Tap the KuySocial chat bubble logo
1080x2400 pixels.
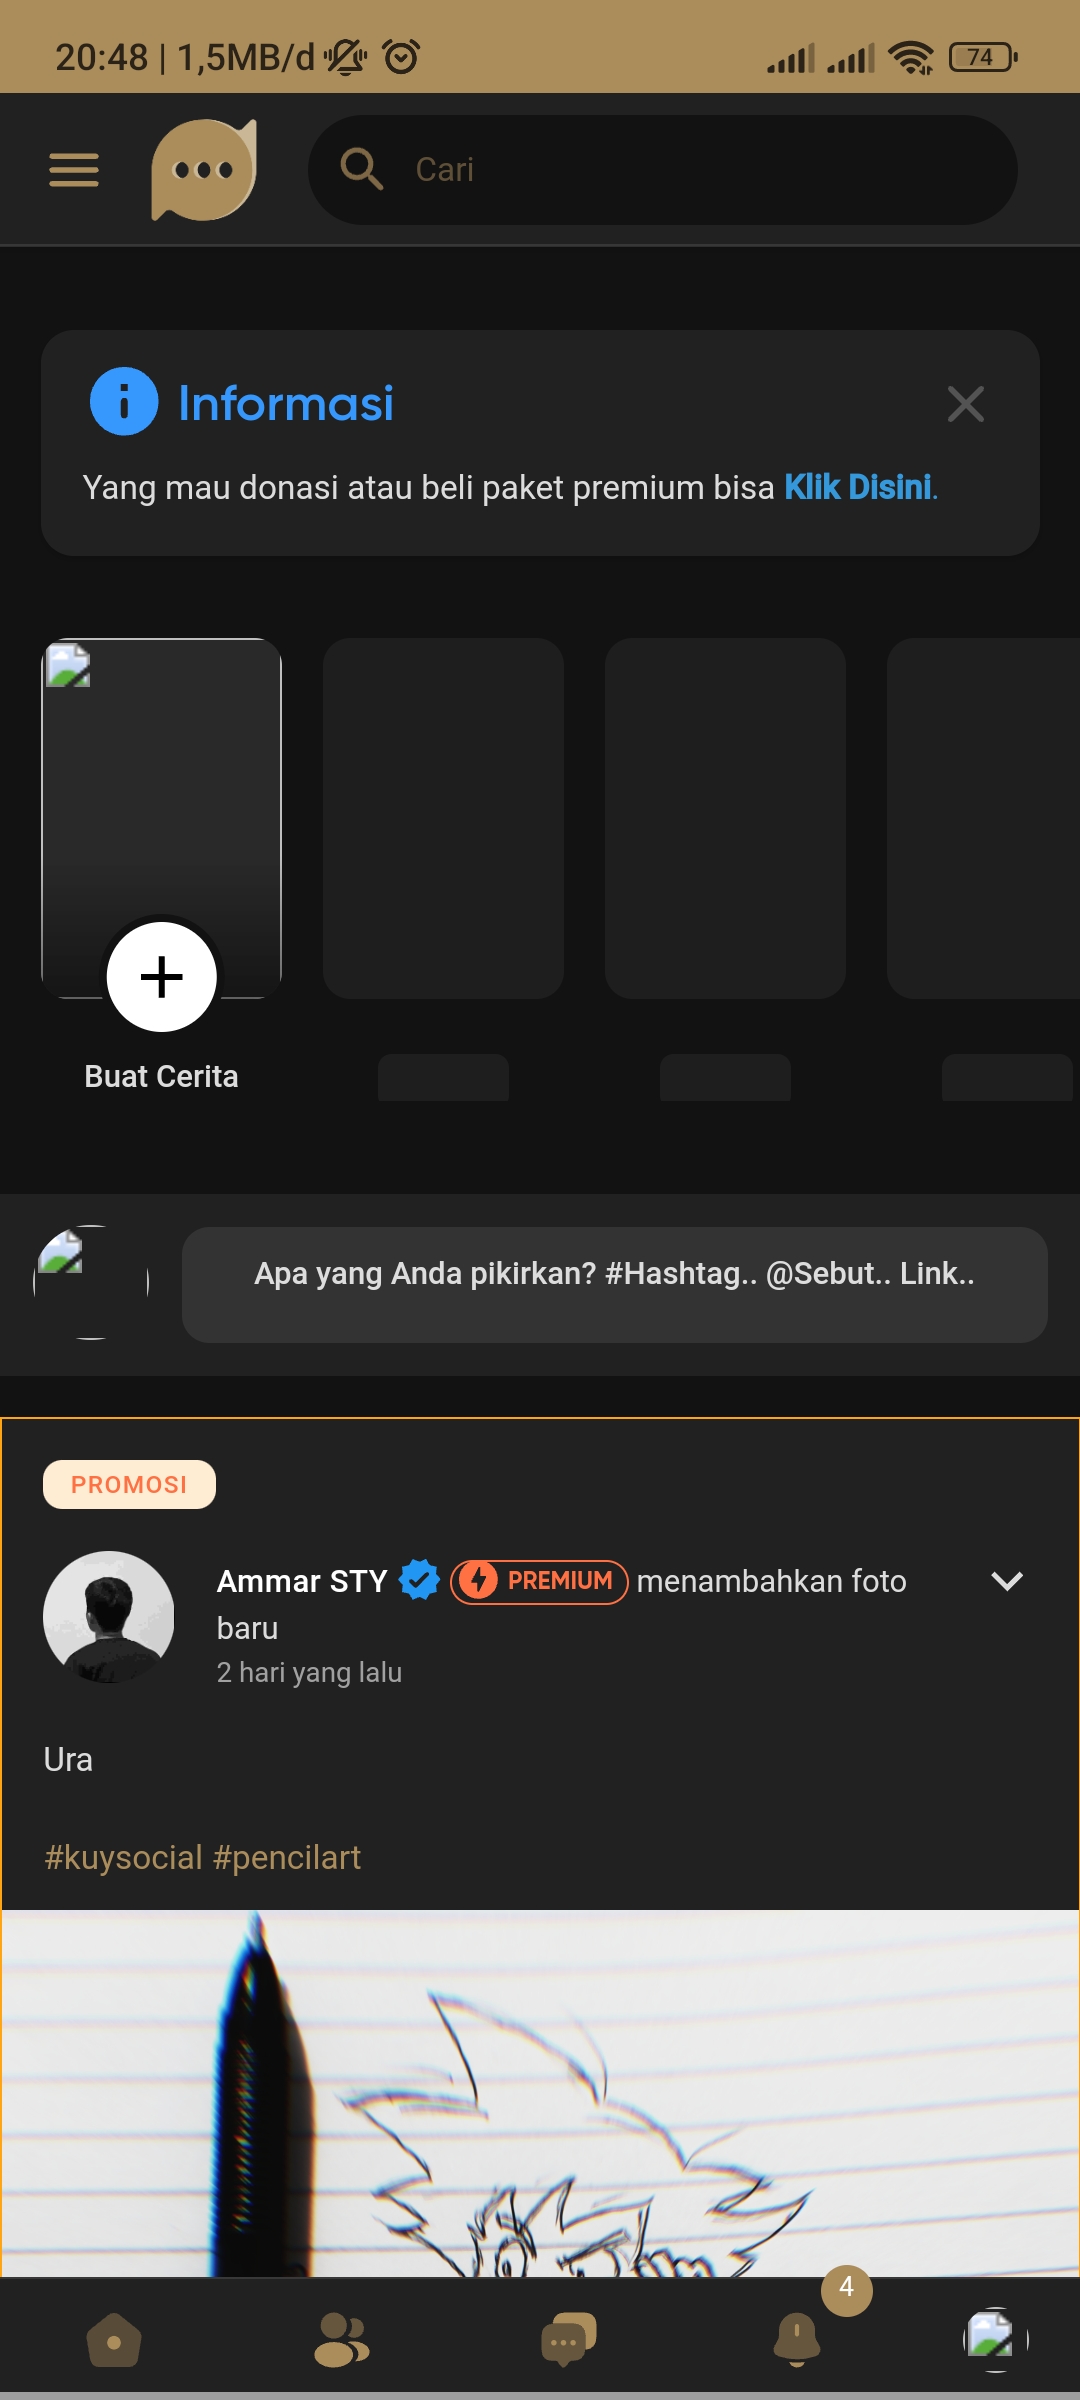pyautogui.click(x=204, y=170)
